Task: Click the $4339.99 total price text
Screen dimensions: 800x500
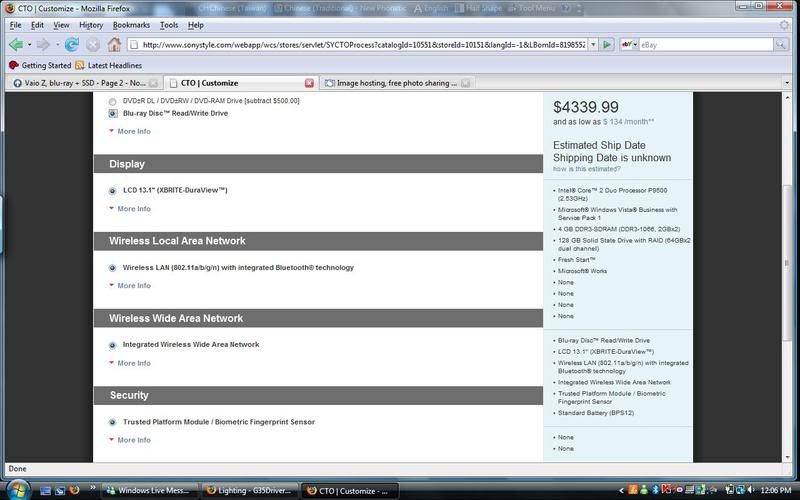Action: (586, 107)
